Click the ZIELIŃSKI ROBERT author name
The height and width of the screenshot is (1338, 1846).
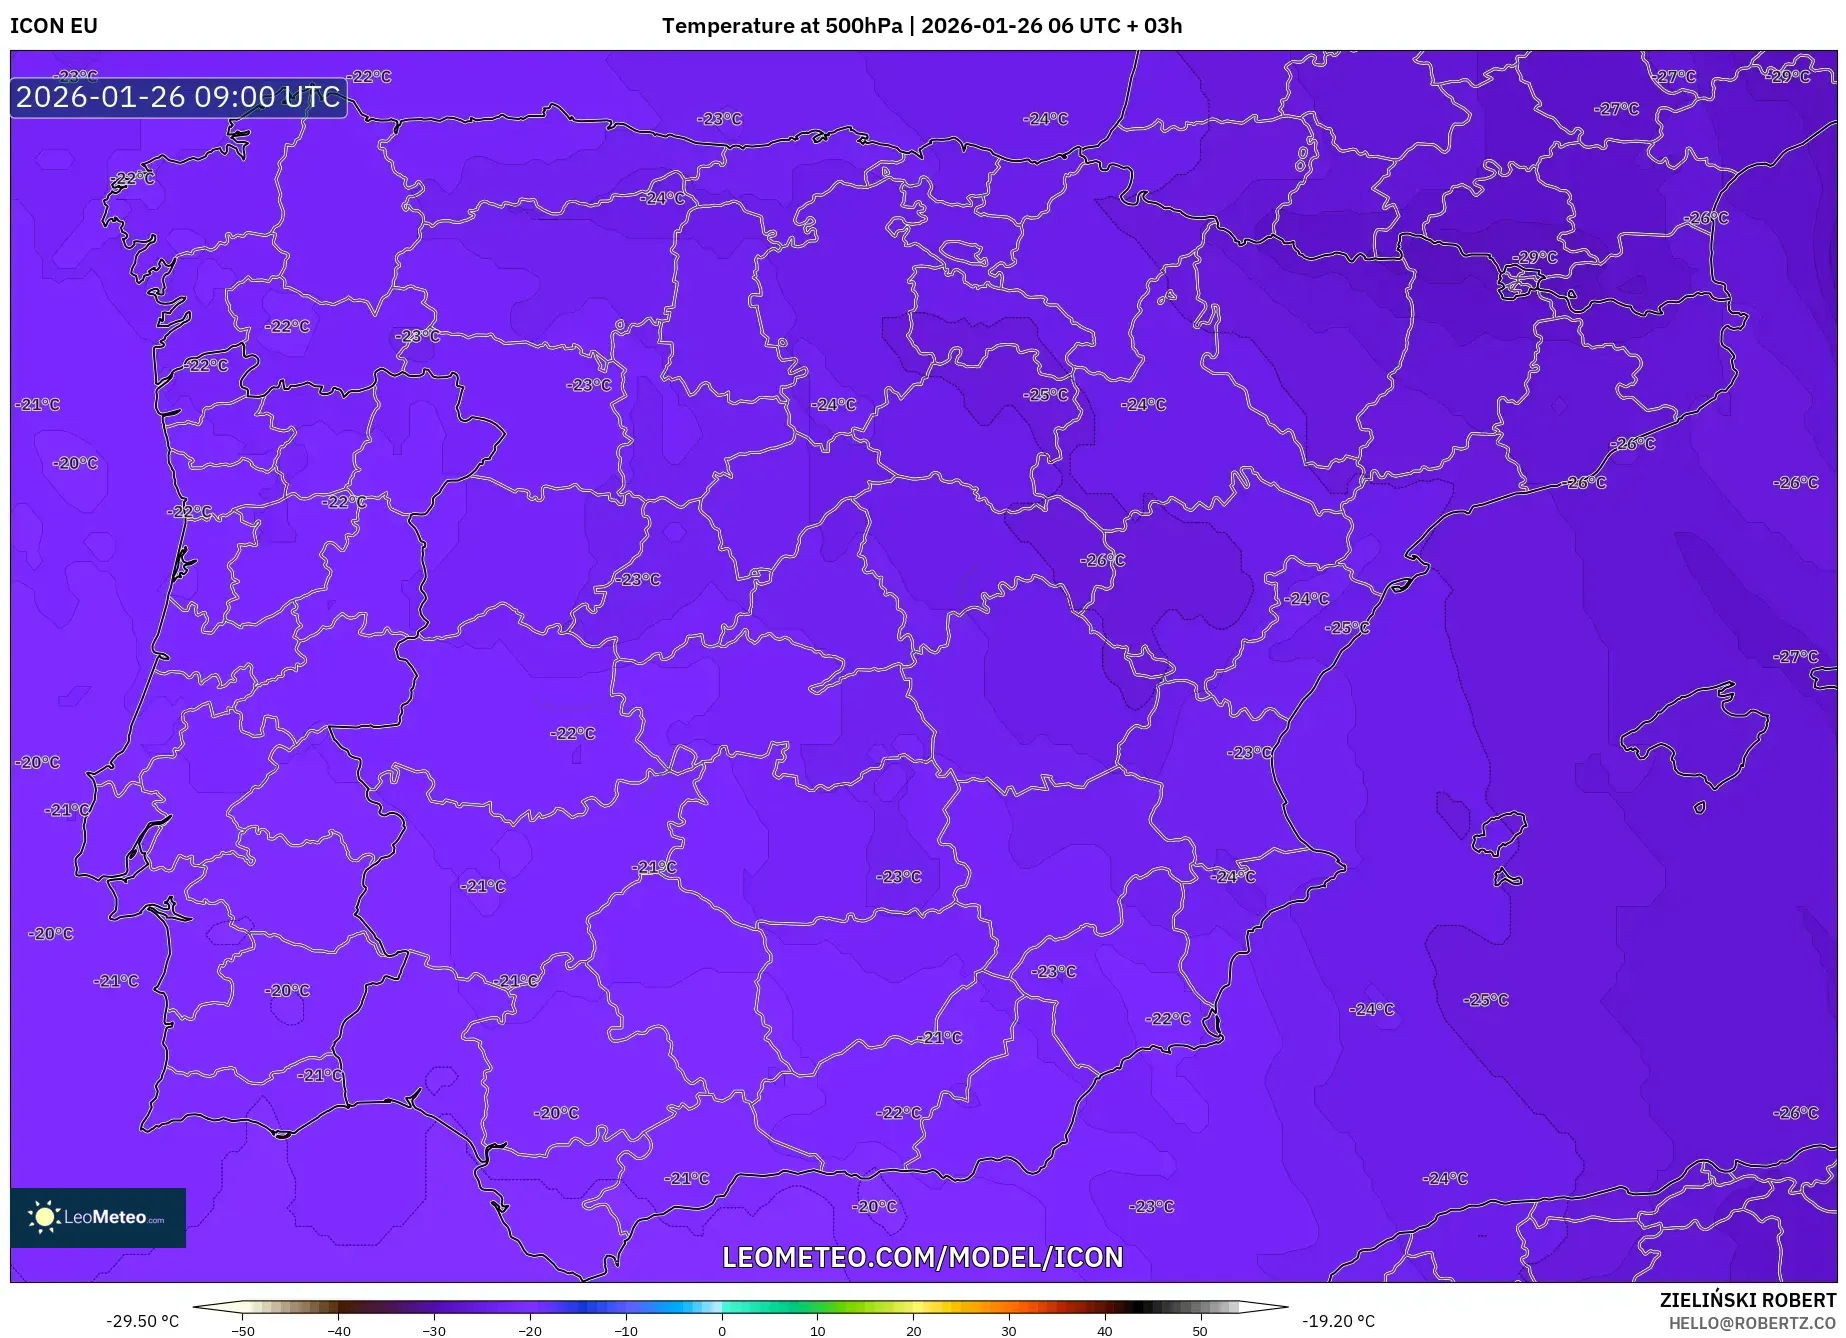tap(1747, 1300)
